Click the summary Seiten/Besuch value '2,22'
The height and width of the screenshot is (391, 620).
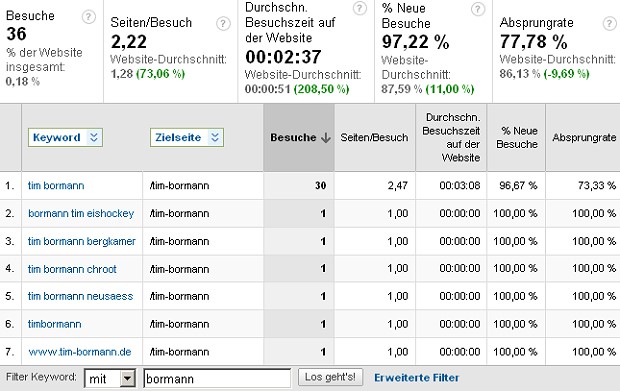click(129, 42)
